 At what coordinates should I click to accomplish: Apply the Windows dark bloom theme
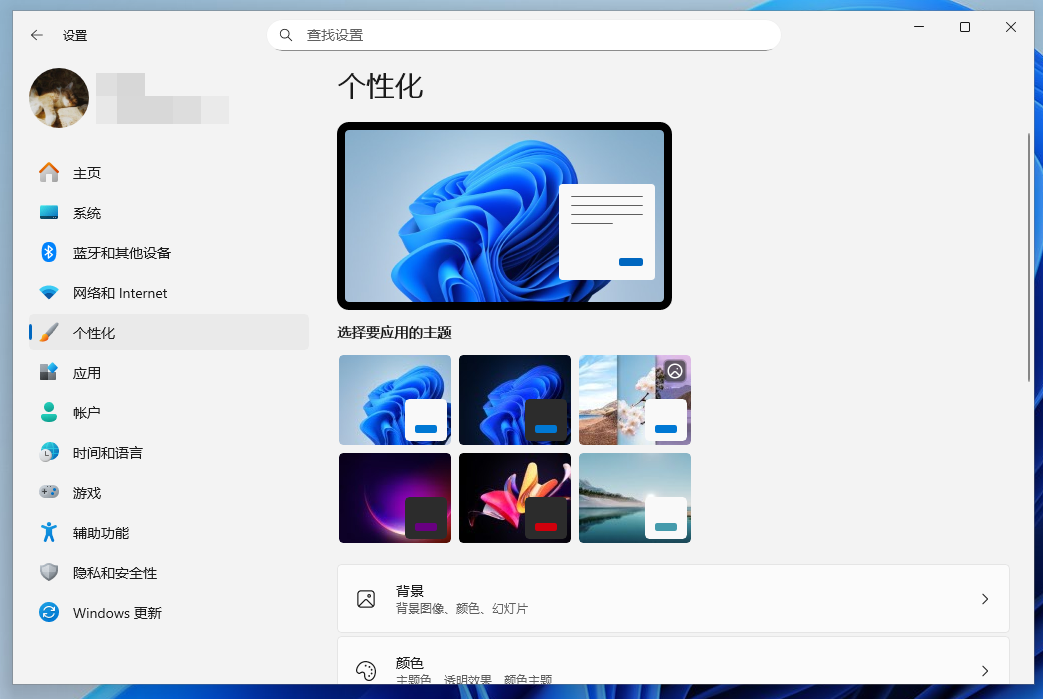[515, 400]
